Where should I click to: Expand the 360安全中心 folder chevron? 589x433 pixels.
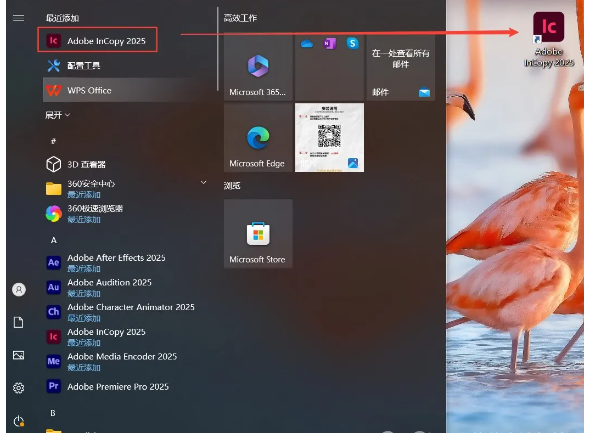point(203,183)
